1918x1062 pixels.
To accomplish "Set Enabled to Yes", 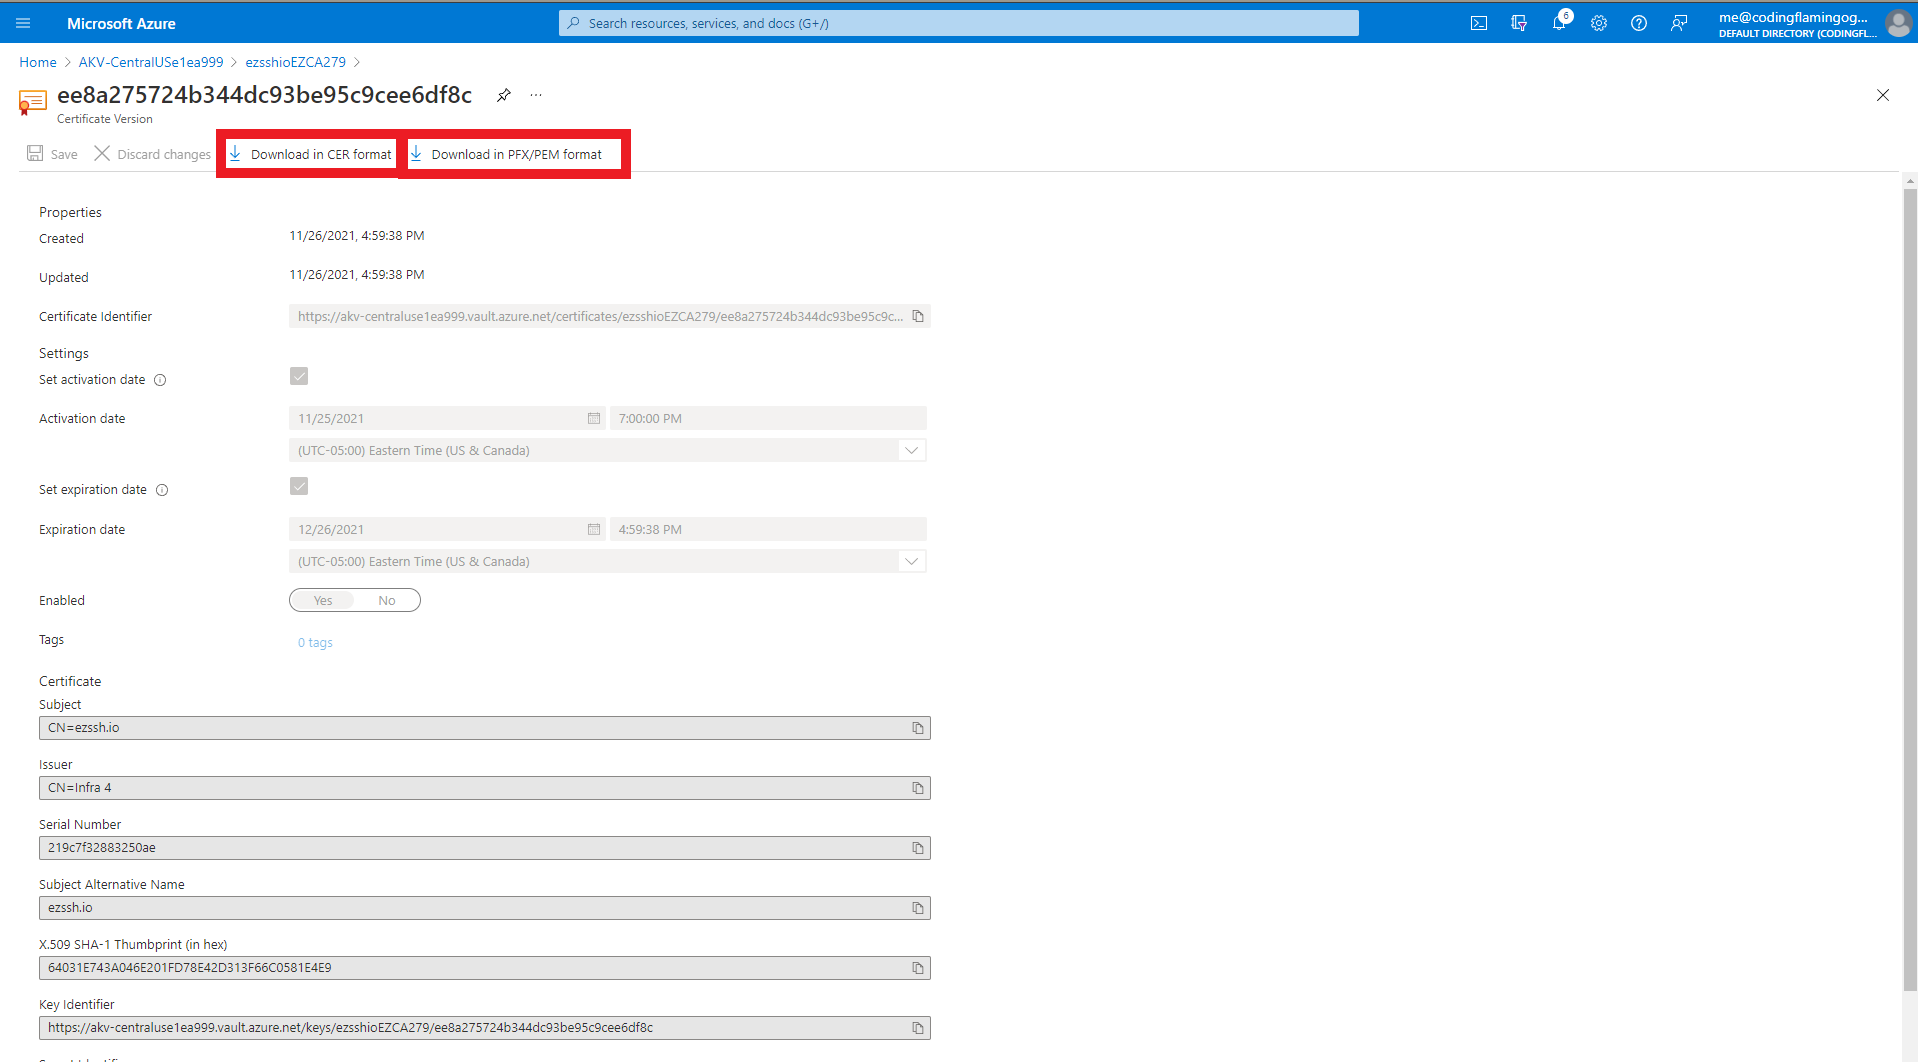I will click(x=323, y=600).
